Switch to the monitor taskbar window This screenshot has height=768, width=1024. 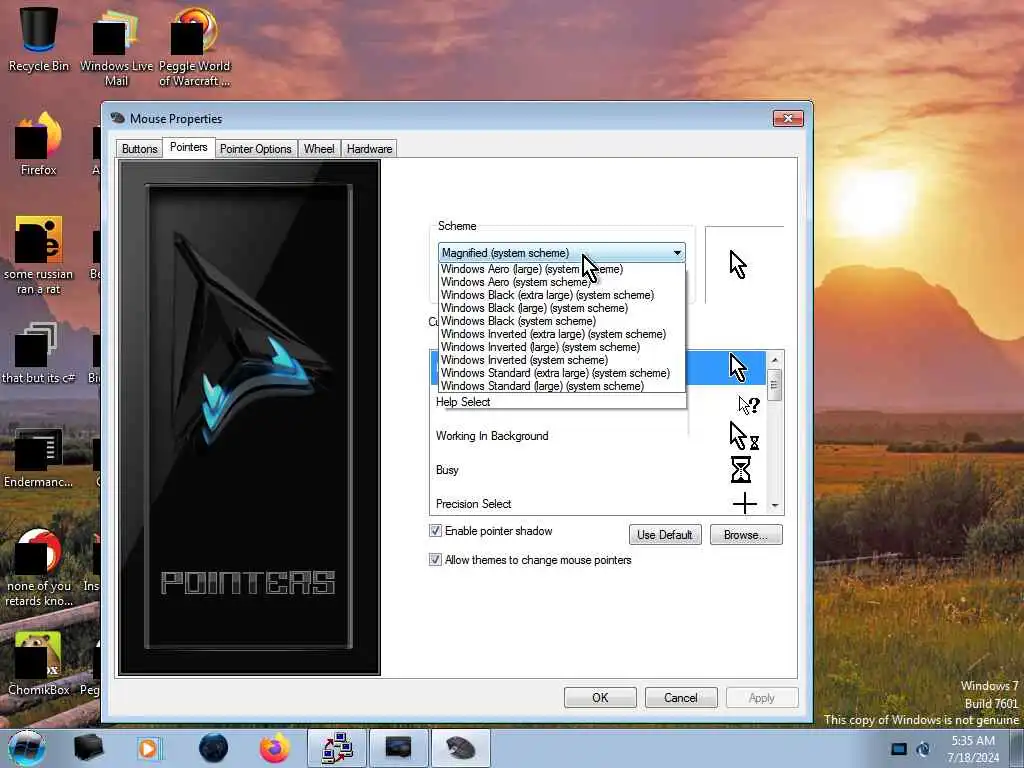(398, 748)
